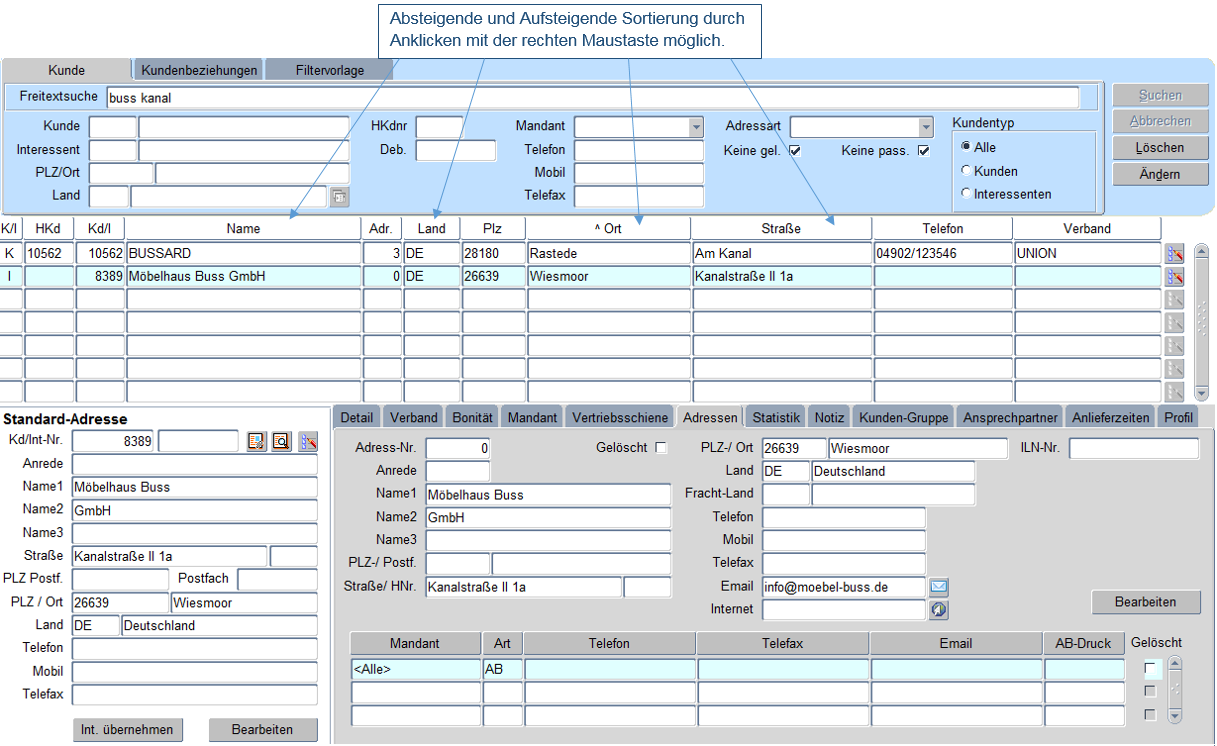Click the edit pencil icon in the BUSSARD row
The width and height of the screenshot is (1217, 746).
(1175, 254)
